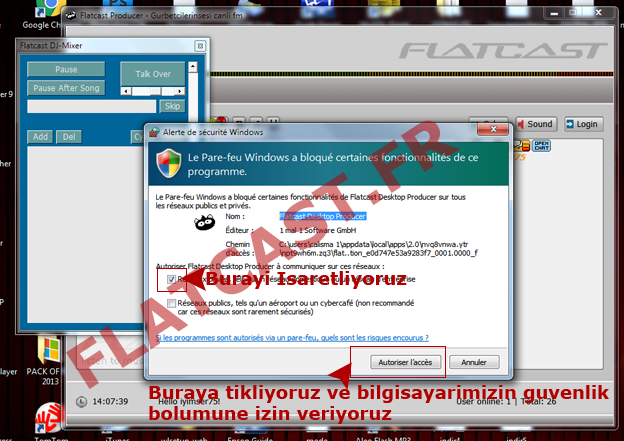Click the publisher 1 mal 1 Software GmbH
The height and width of the screenshot is (441, 624).
[318, 230]
